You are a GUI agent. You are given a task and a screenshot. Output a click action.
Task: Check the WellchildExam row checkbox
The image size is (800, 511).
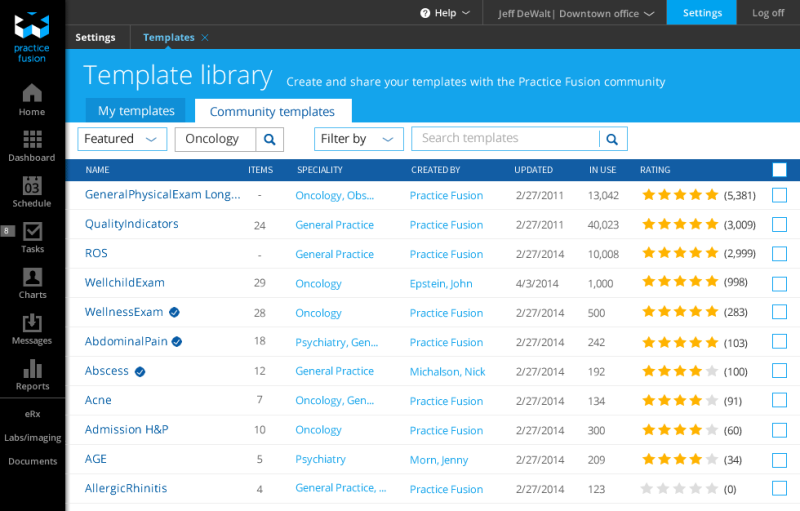coord(780,284)
